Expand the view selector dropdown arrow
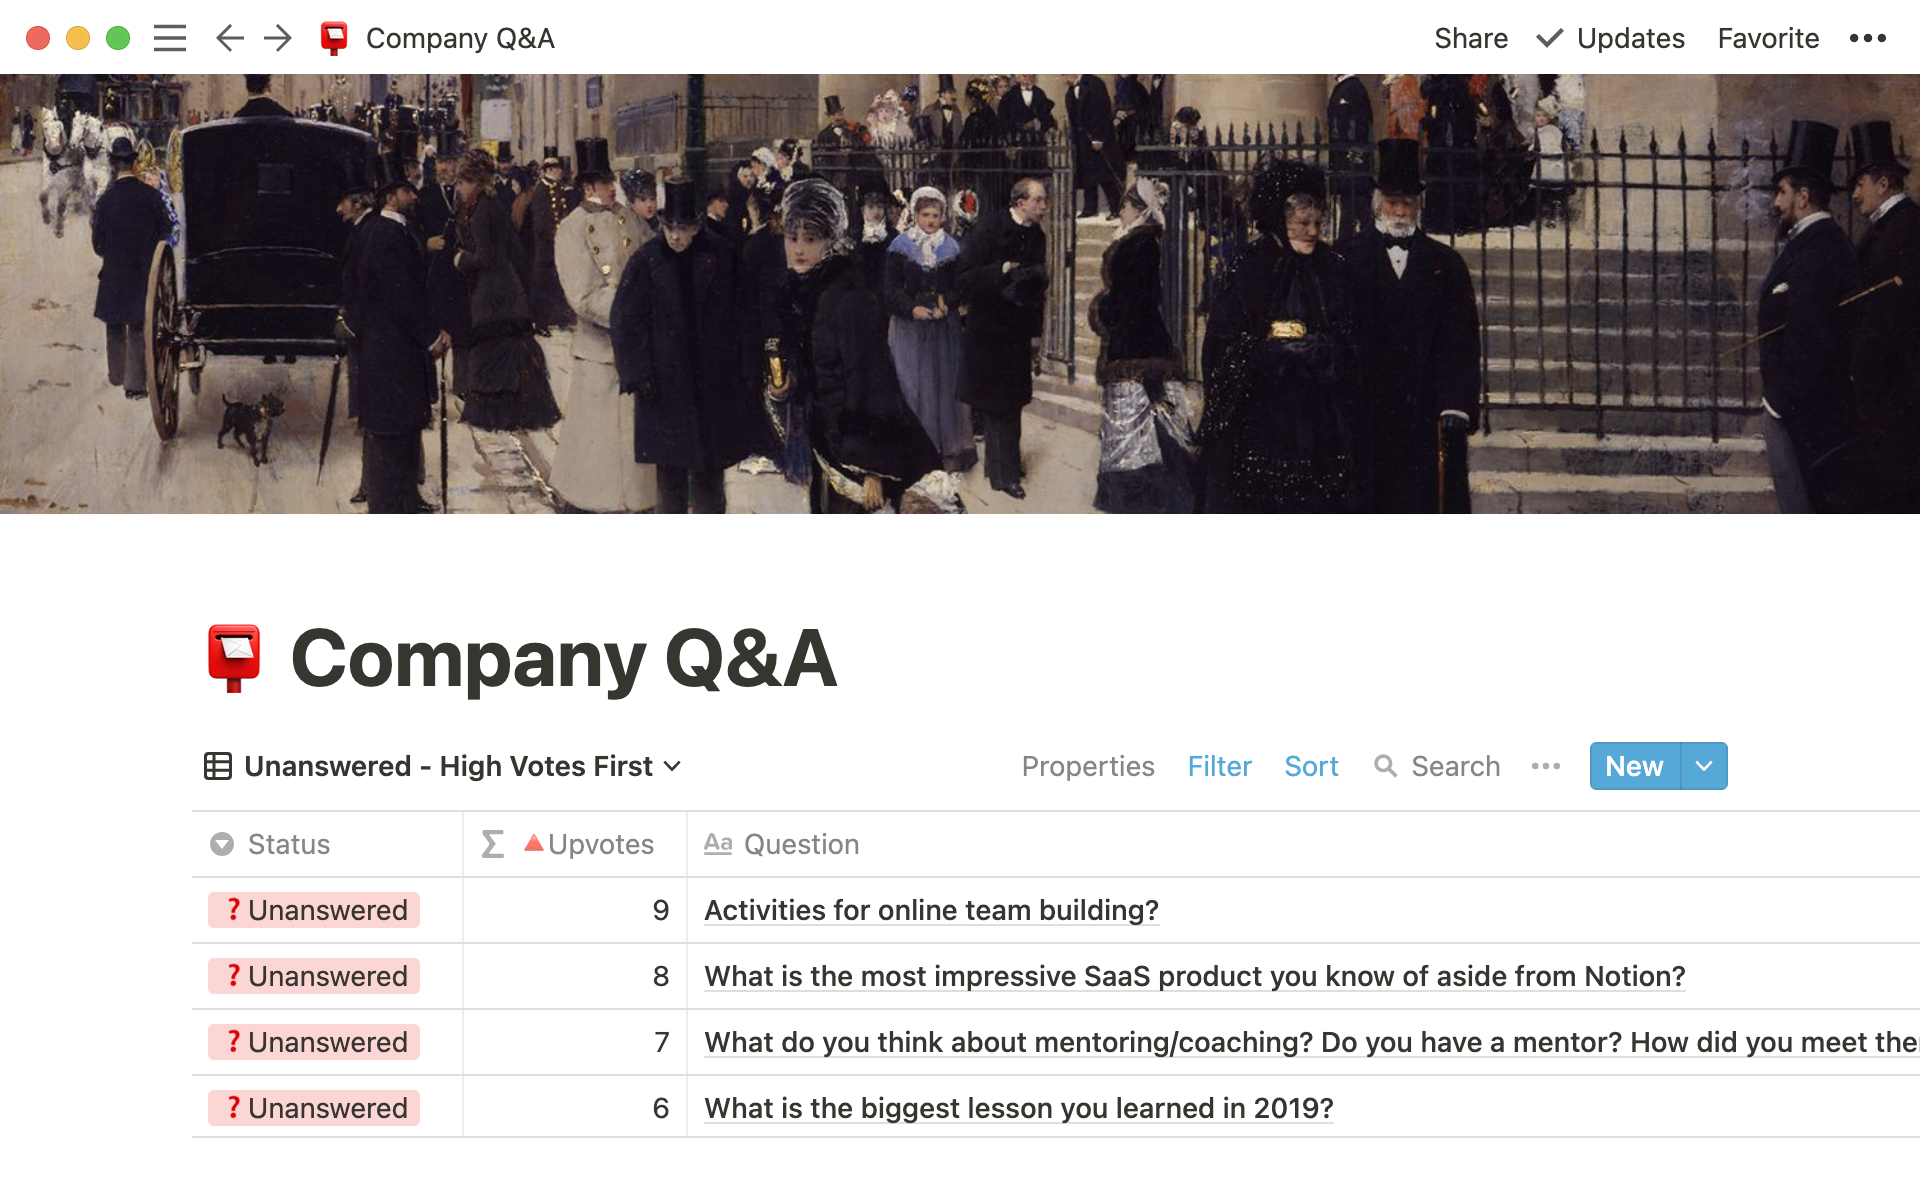Screen dimensions: 1920x1200 point(675,766)
